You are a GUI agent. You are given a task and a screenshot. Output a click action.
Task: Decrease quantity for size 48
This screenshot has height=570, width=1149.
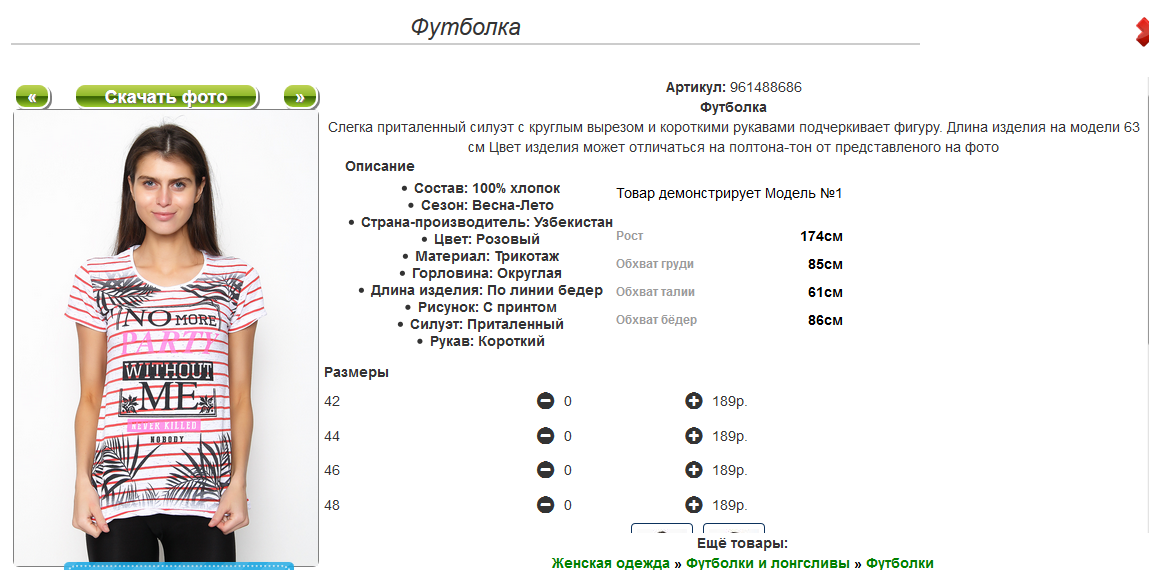[x=545, y=505]
